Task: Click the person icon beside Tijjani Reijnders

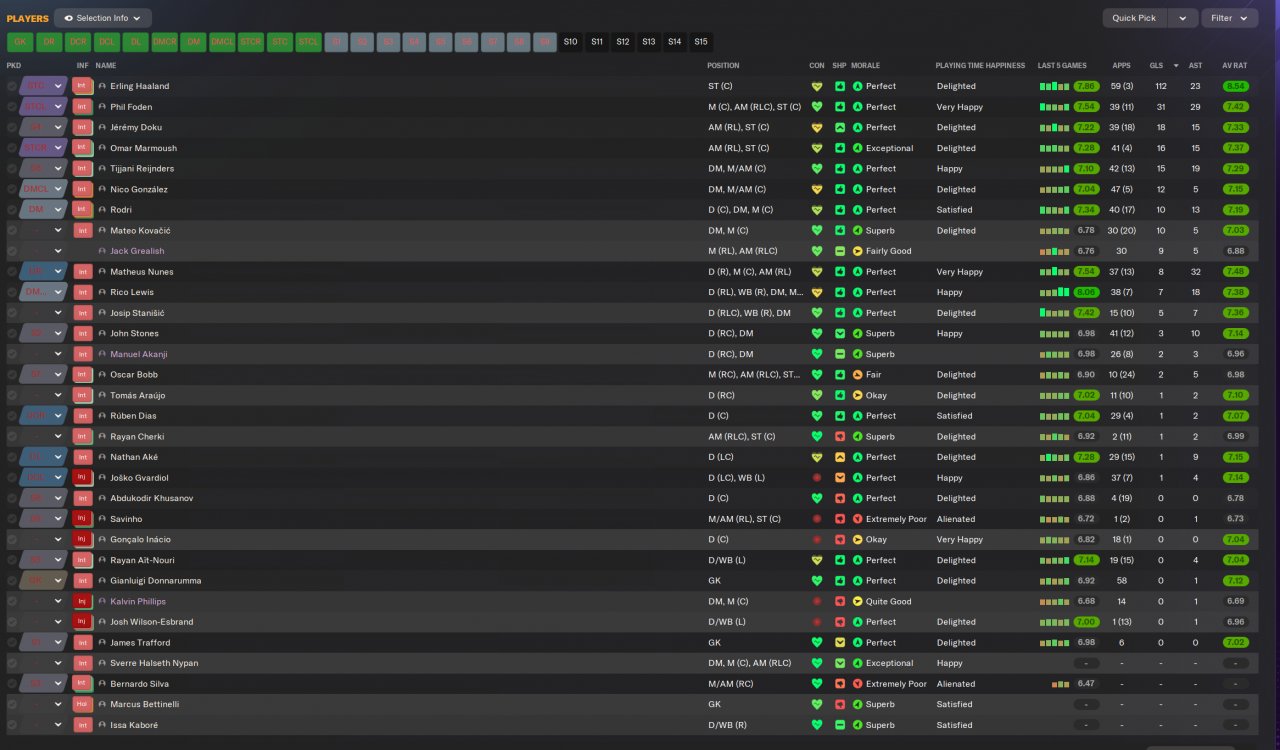Action: click(102, 169)
